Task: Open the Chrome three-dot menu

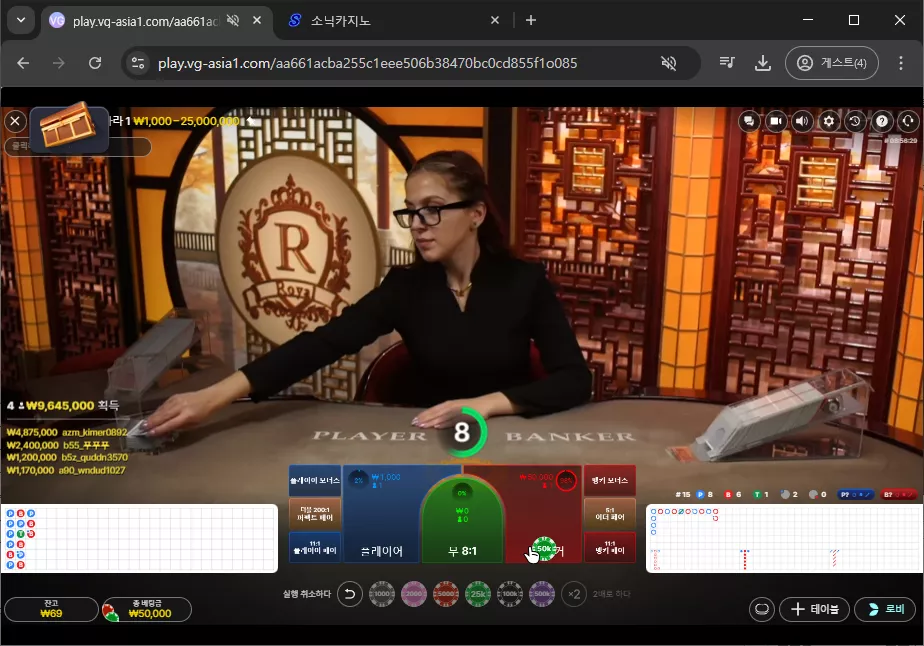Action: (x=901, y=63)
